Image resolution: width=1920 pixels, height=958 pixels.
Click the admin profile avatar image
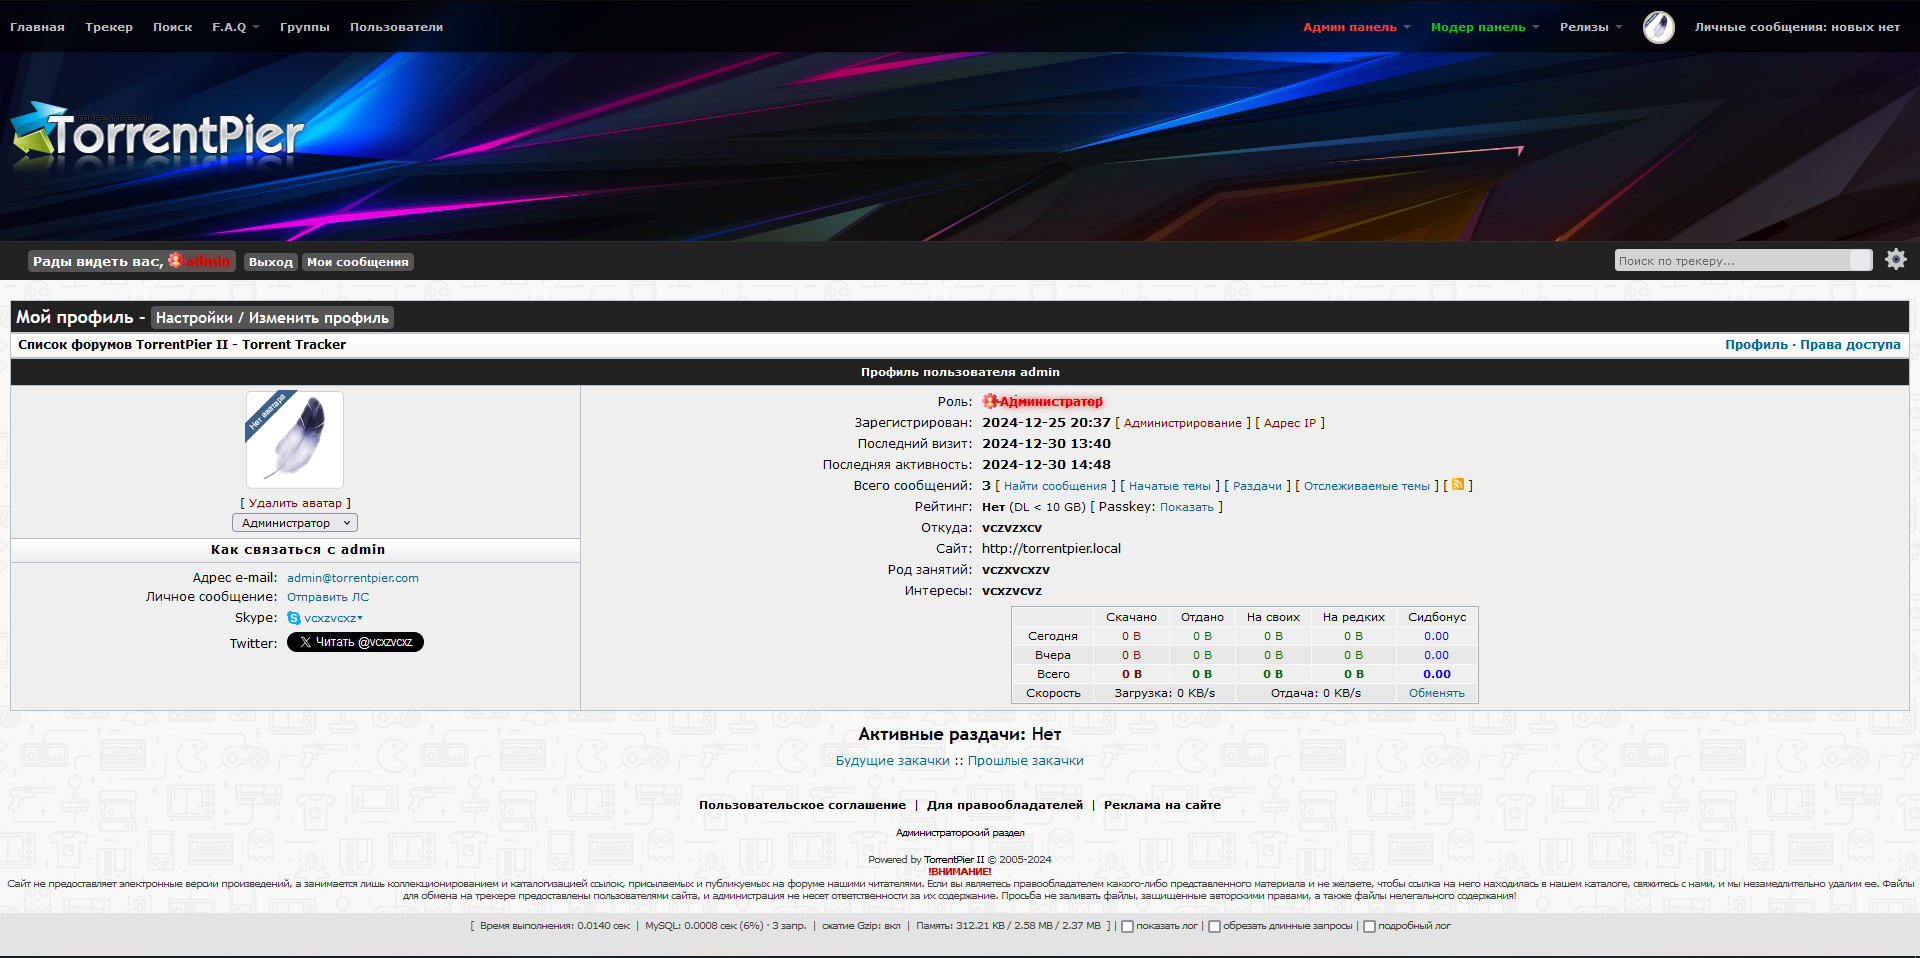tap(295, 439)
